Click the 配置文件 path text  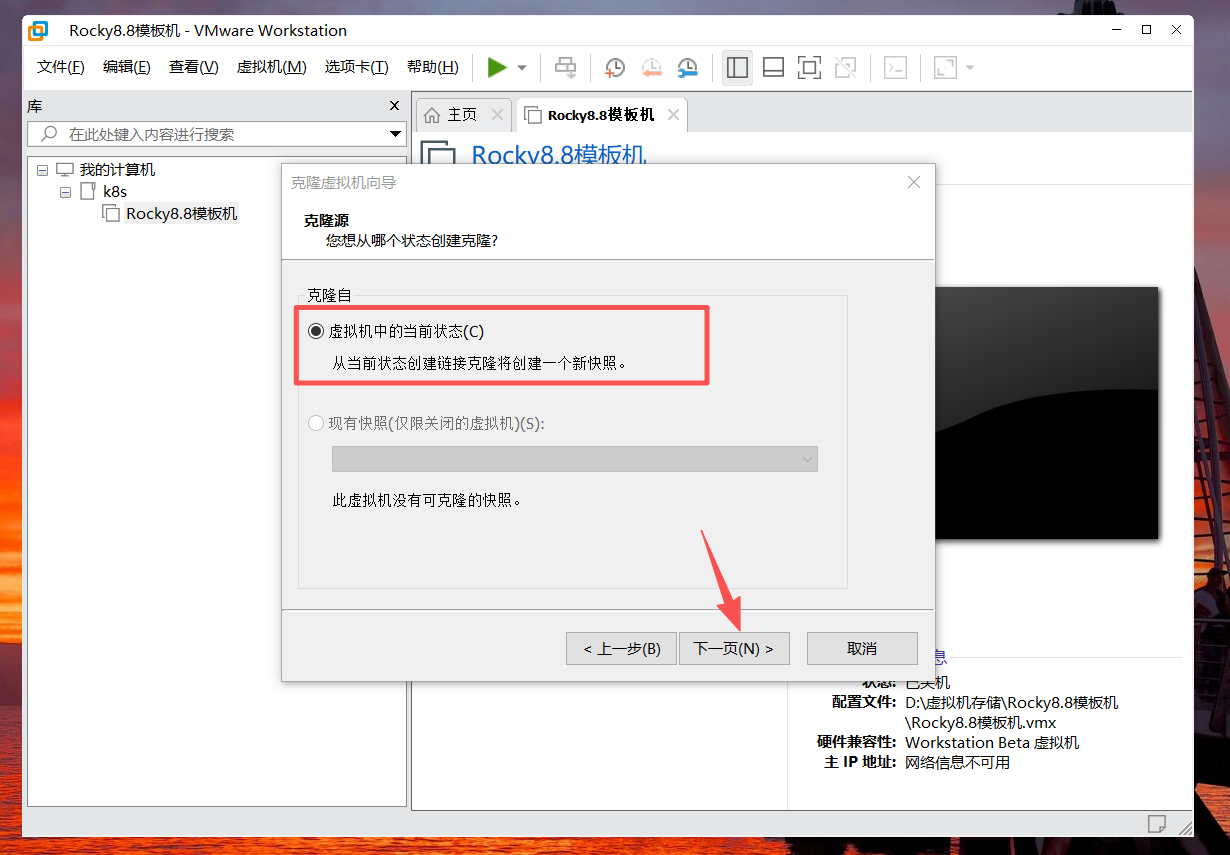click(x=1011, y=712)
